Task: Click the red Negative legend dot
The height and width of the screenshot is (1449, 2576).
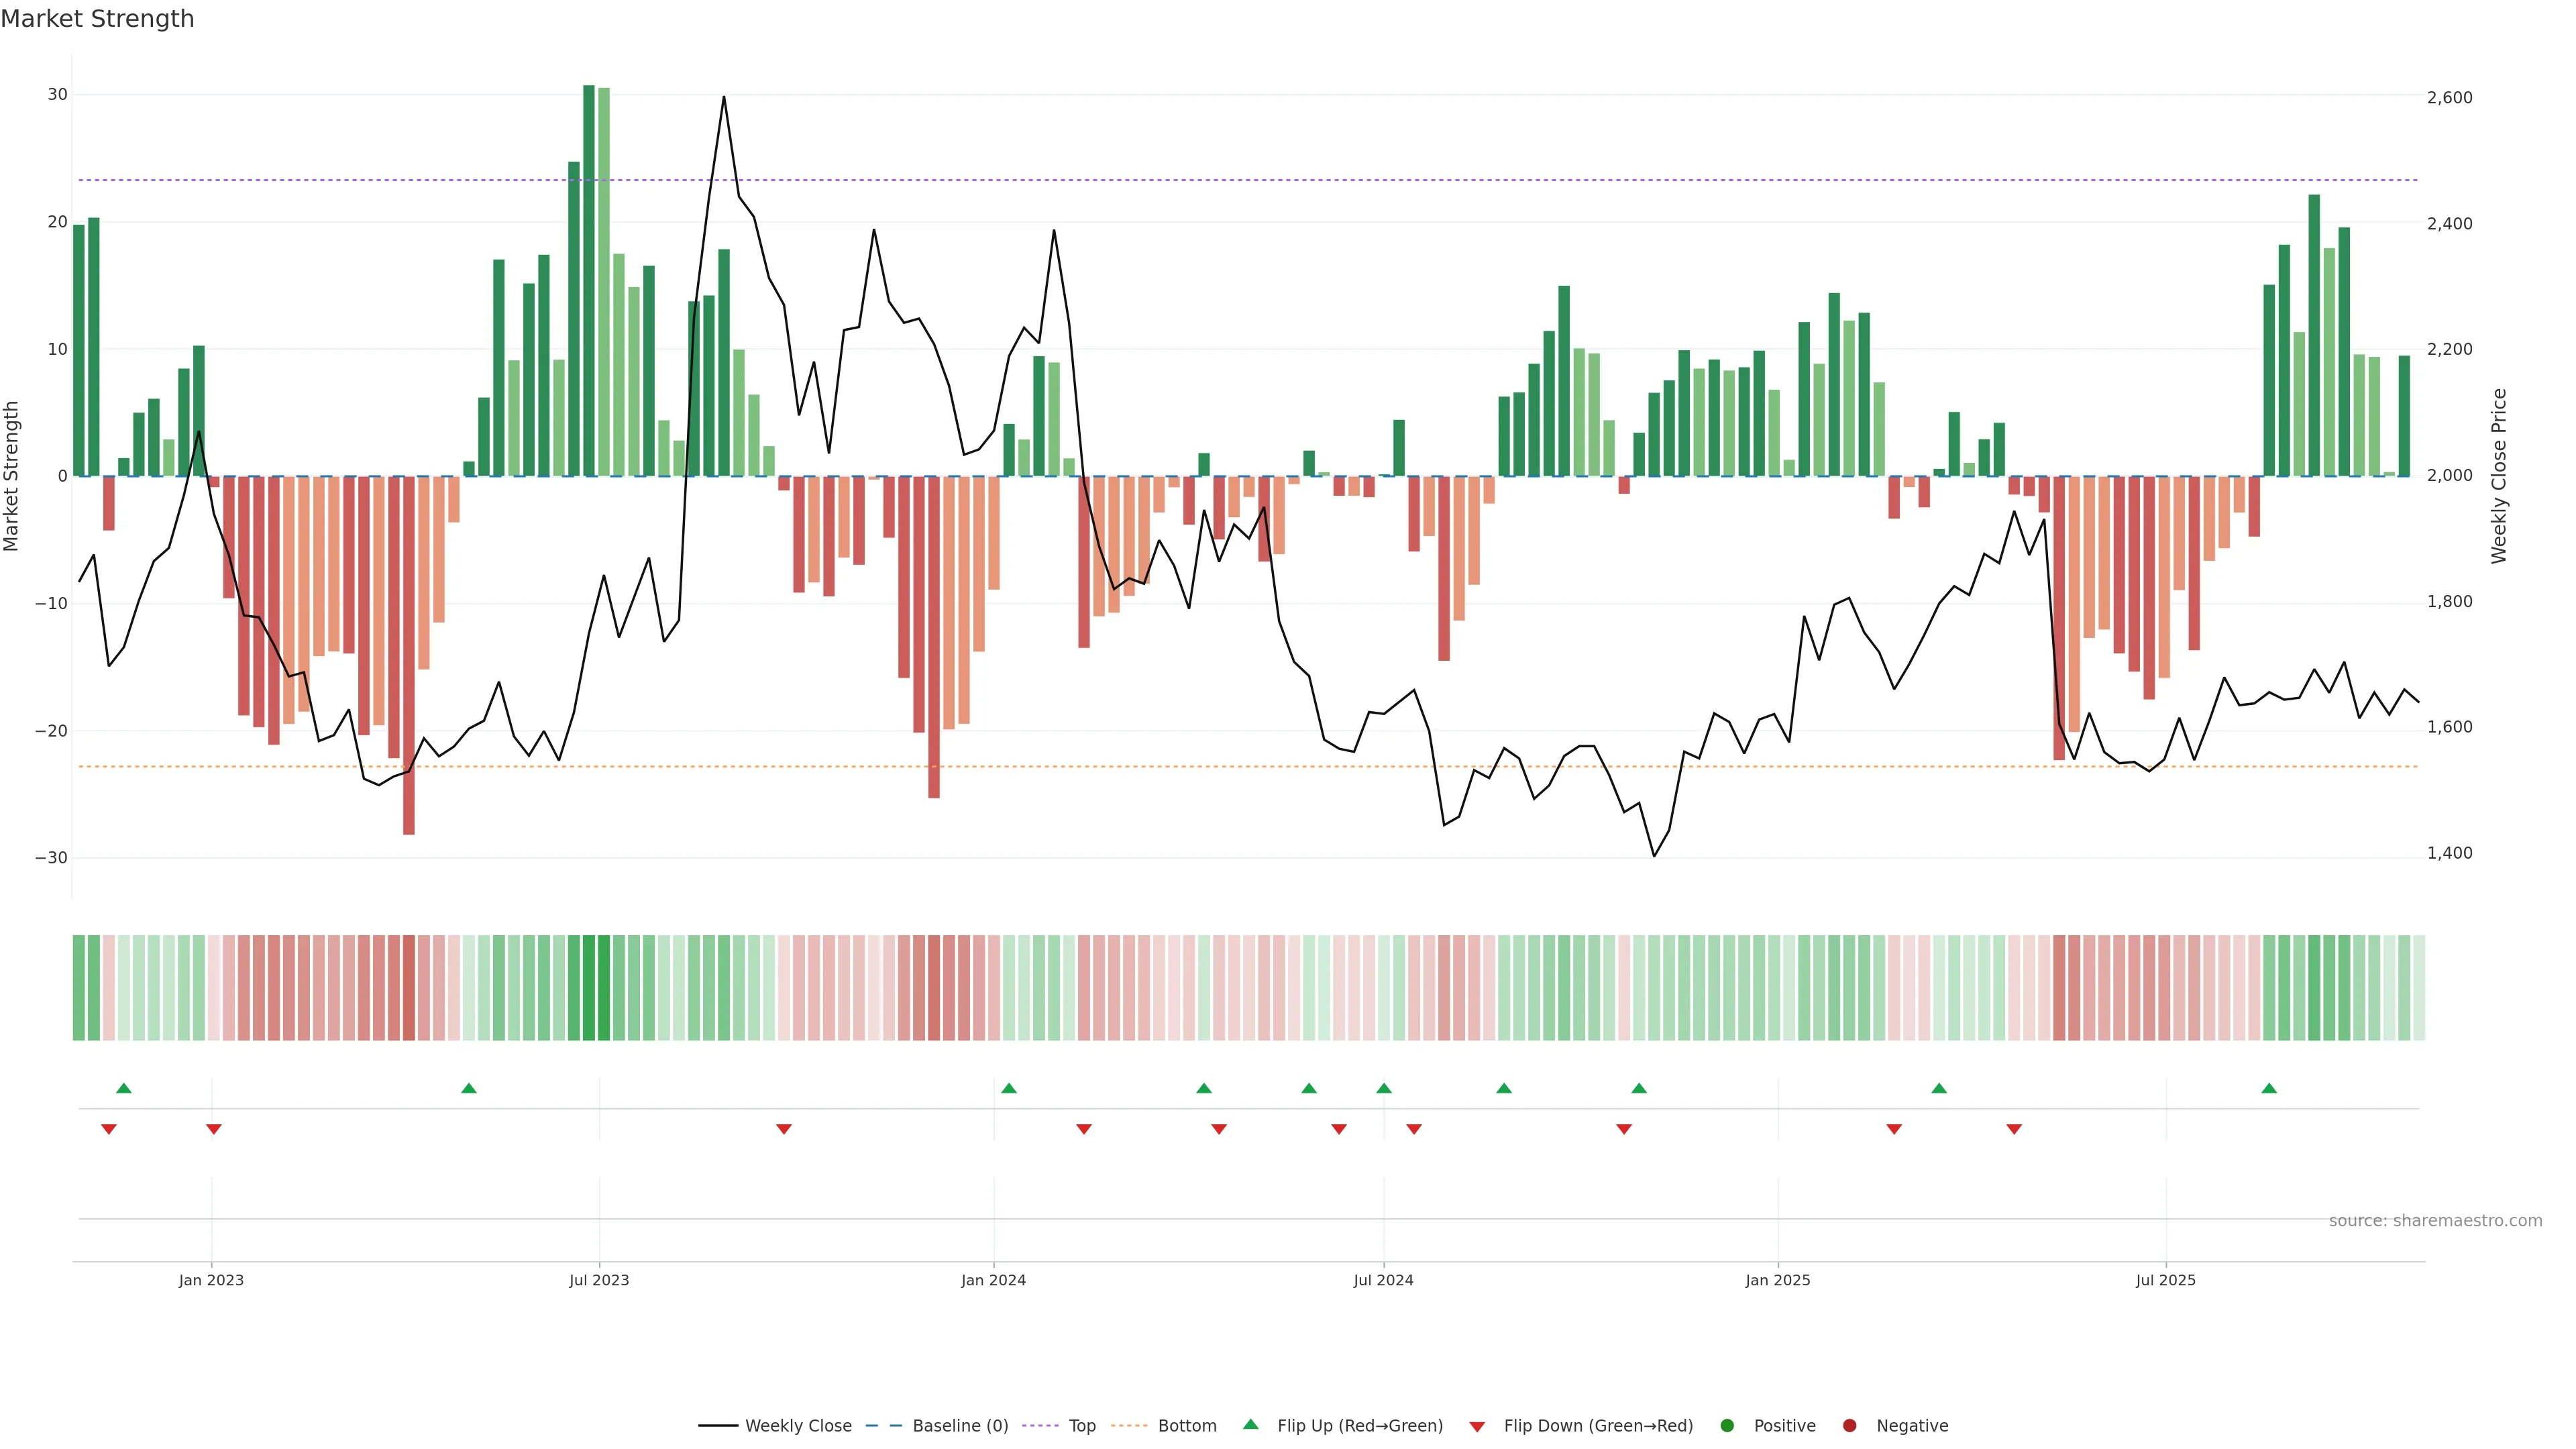Action: [1849, 1425]
